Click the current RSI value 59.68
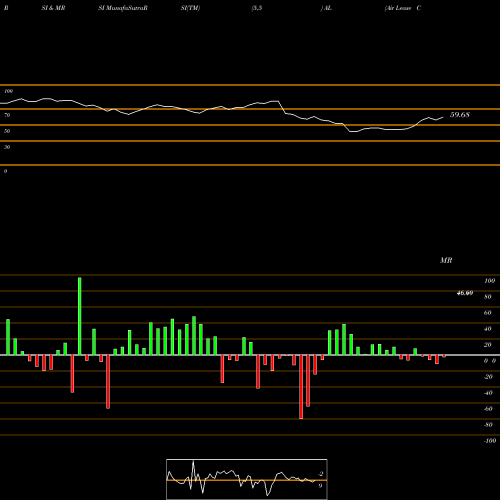500x500 pixels. click(x=460, y=115)
